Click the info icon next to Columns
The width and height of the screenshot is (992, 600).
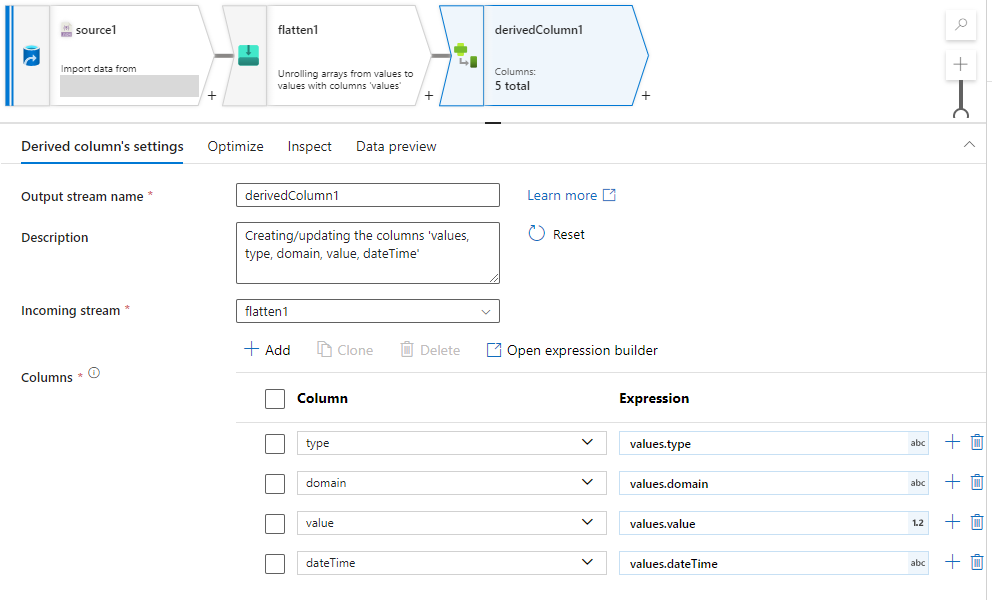click(x=94, y=373)
